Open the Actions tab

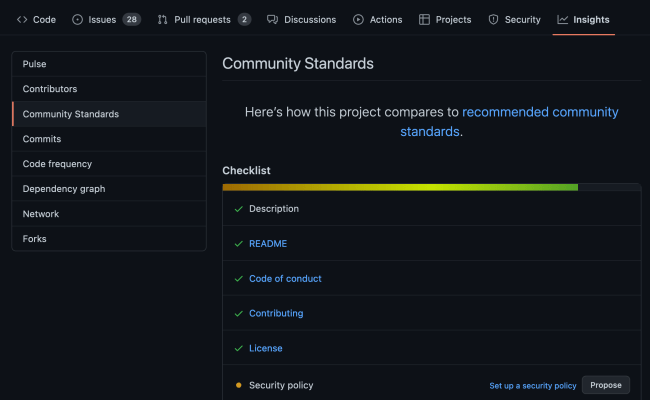point(378,19)
